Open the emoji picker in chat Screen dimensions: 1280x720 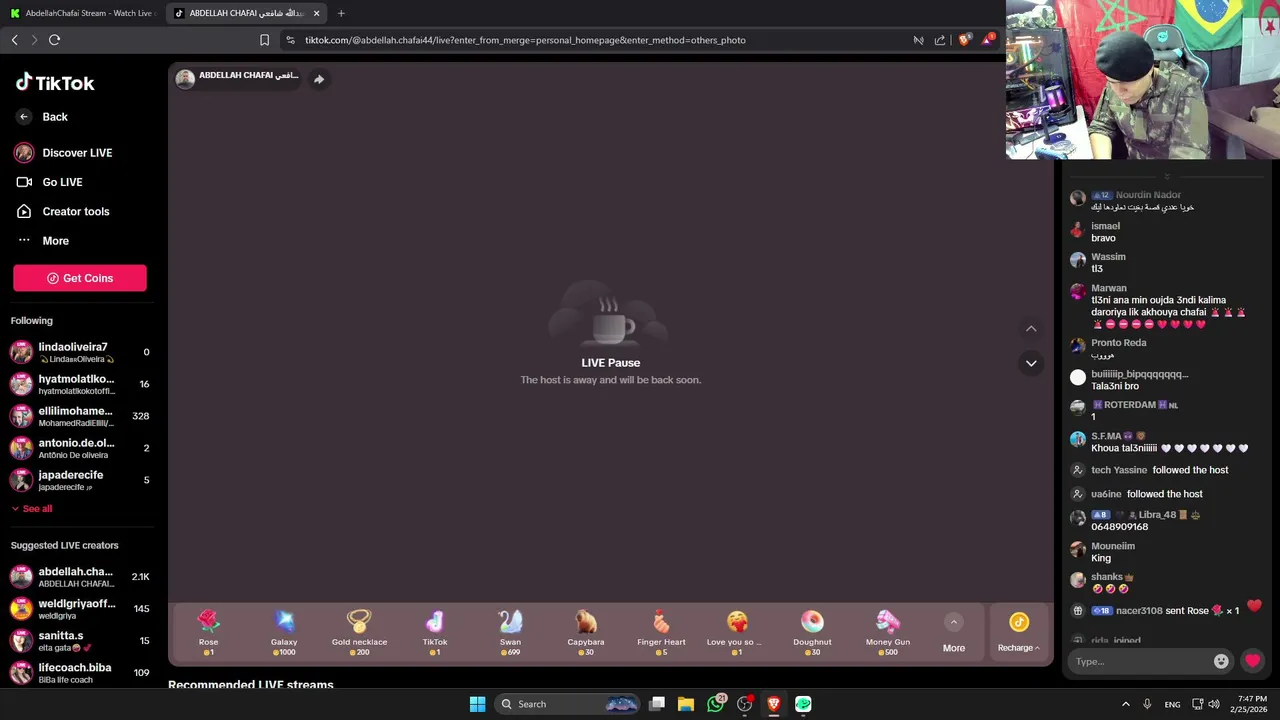1221,661
